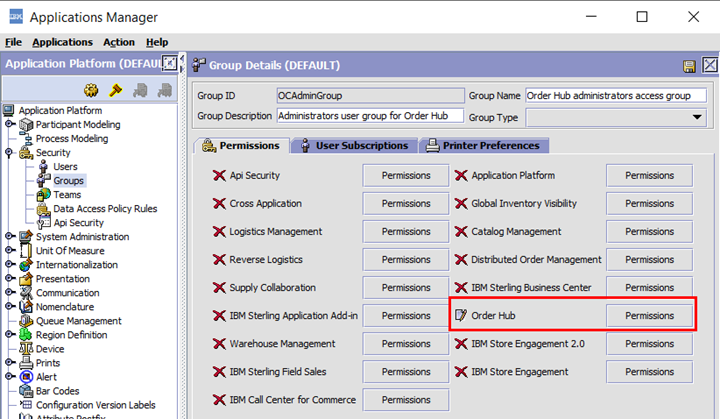Select the Permissions tab
The height and width of the screenshot is (419, 720).
point(242,146)
